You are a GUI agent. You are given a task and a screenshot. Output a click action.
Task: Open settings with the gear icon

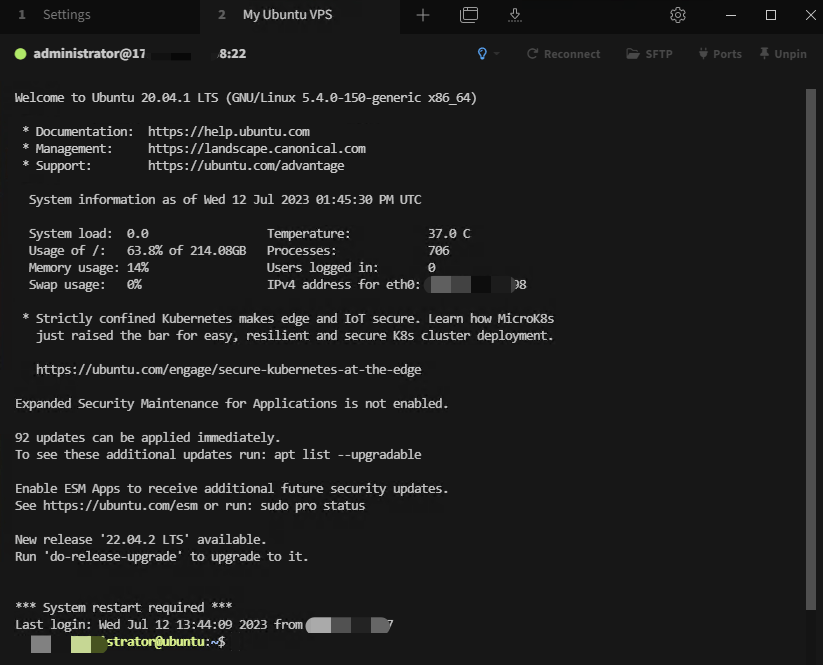(678, 15)
